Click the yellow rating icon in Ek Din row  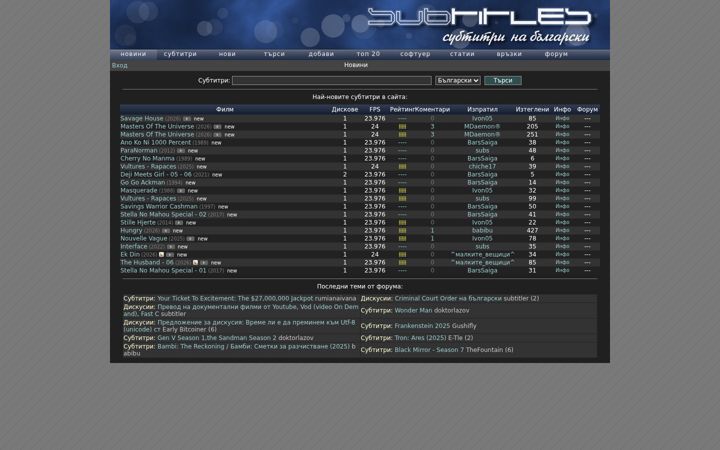coord(402,254)
